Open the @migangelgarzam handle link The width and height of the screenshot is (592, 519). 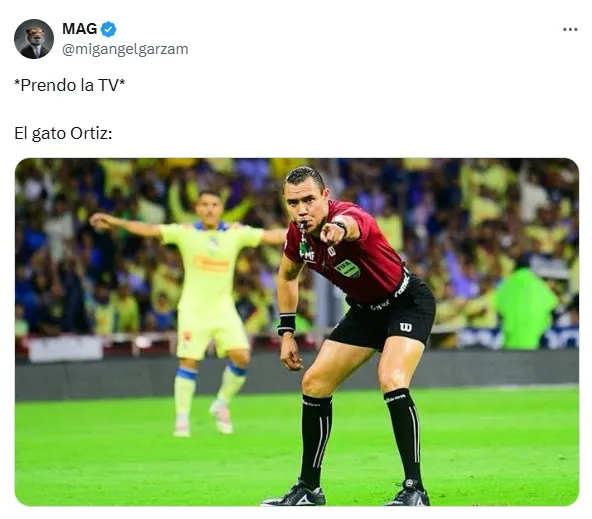click(125, 49)
